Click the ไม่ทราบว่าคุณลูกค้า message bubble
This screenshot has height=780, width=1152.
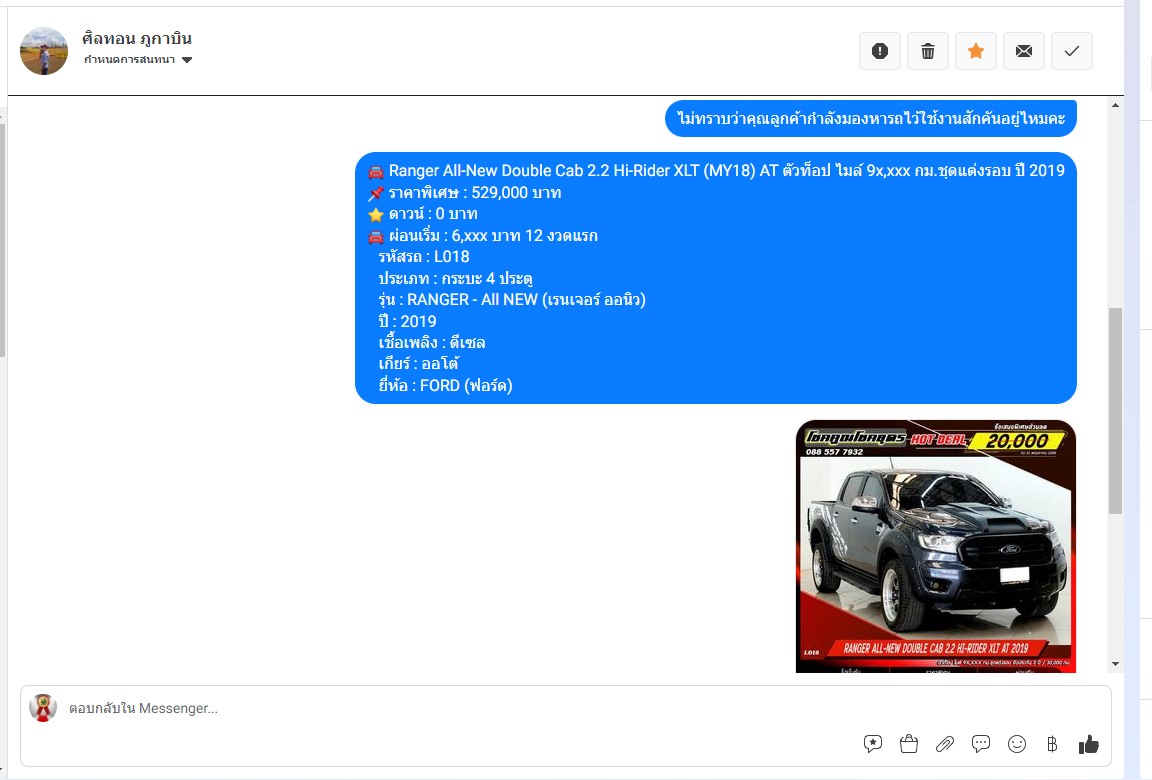click(x=871, y=118)
